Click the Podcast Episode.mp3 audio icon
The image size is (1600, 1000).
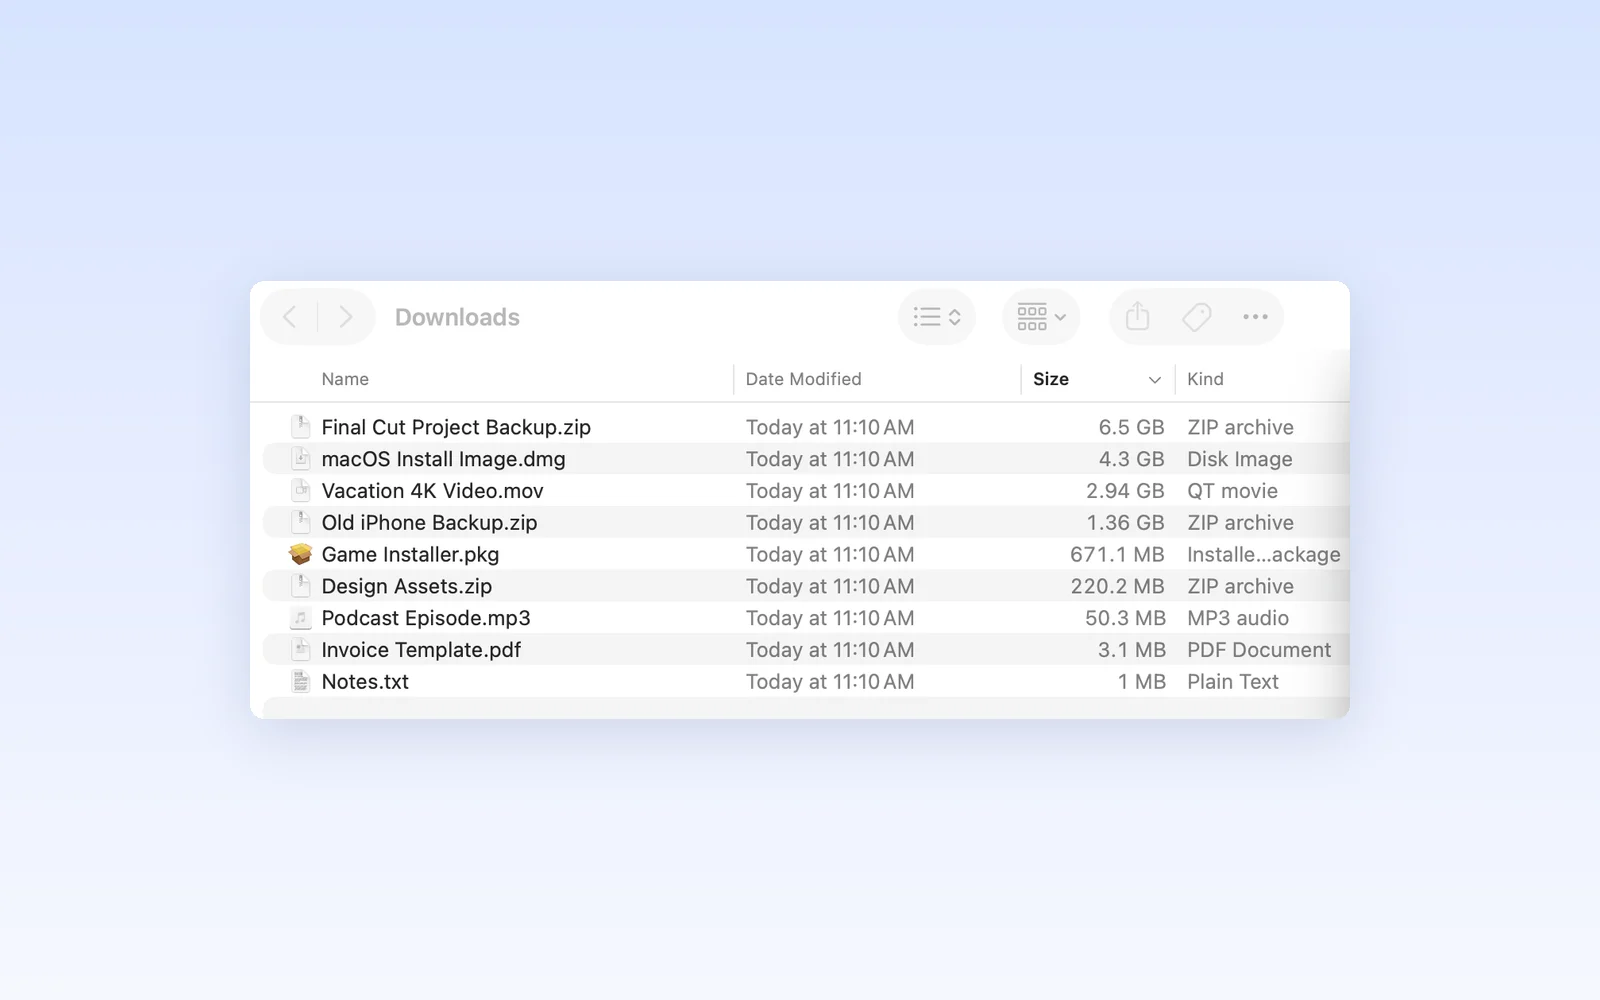[301, 618]
